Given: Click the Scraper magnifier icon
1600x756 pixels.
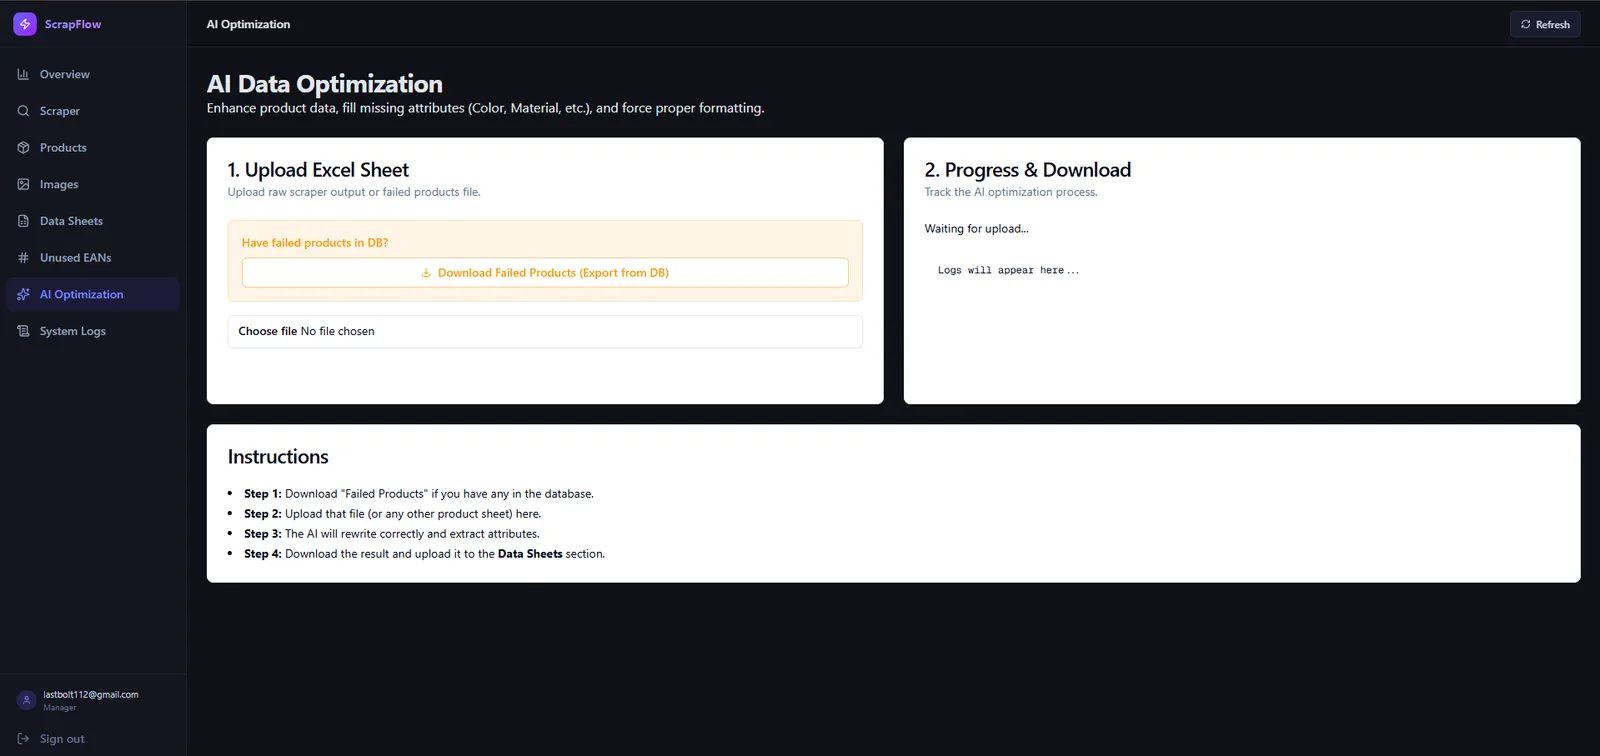Looking at the screenshot, I should click(x=23, y=111).
